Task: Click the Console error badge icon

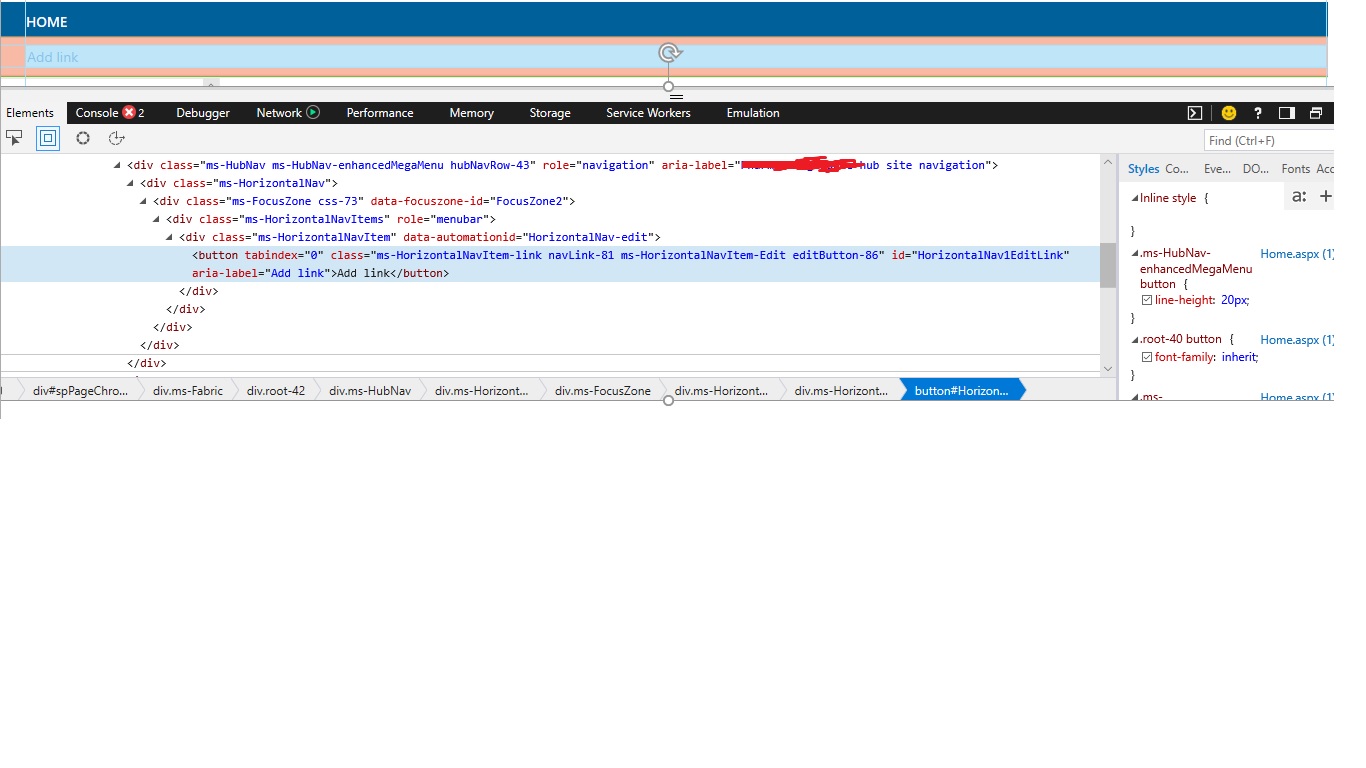Action: [x=129, y=112]
